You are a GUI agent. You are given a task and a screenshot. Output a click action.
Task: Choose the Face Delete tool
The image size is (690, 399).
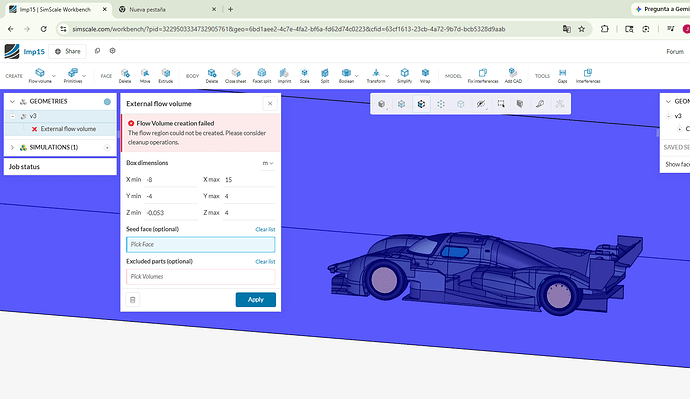125,75
